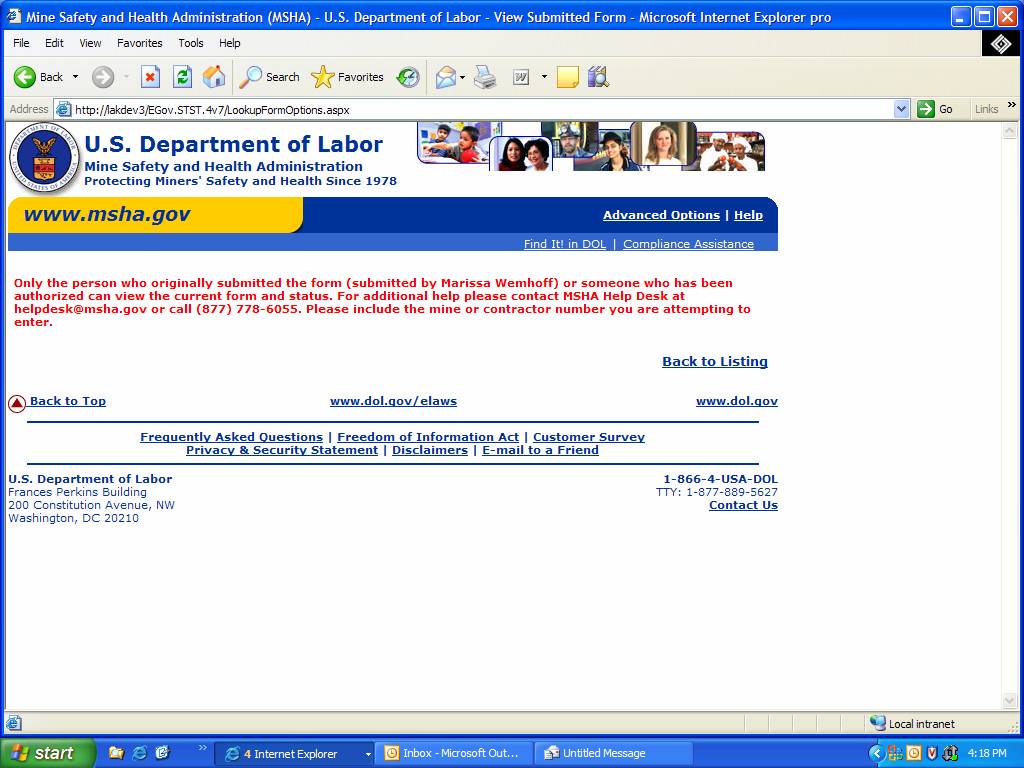This screenshot has width=1024, height=768.
Task: Open Freedom of Information Act link
Action: [428, 437]
